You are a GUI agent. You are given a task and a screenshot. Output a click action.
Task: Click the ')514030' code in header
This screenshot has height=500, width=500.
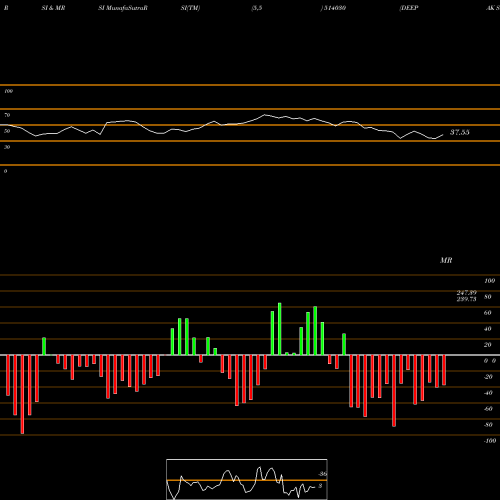333,8
